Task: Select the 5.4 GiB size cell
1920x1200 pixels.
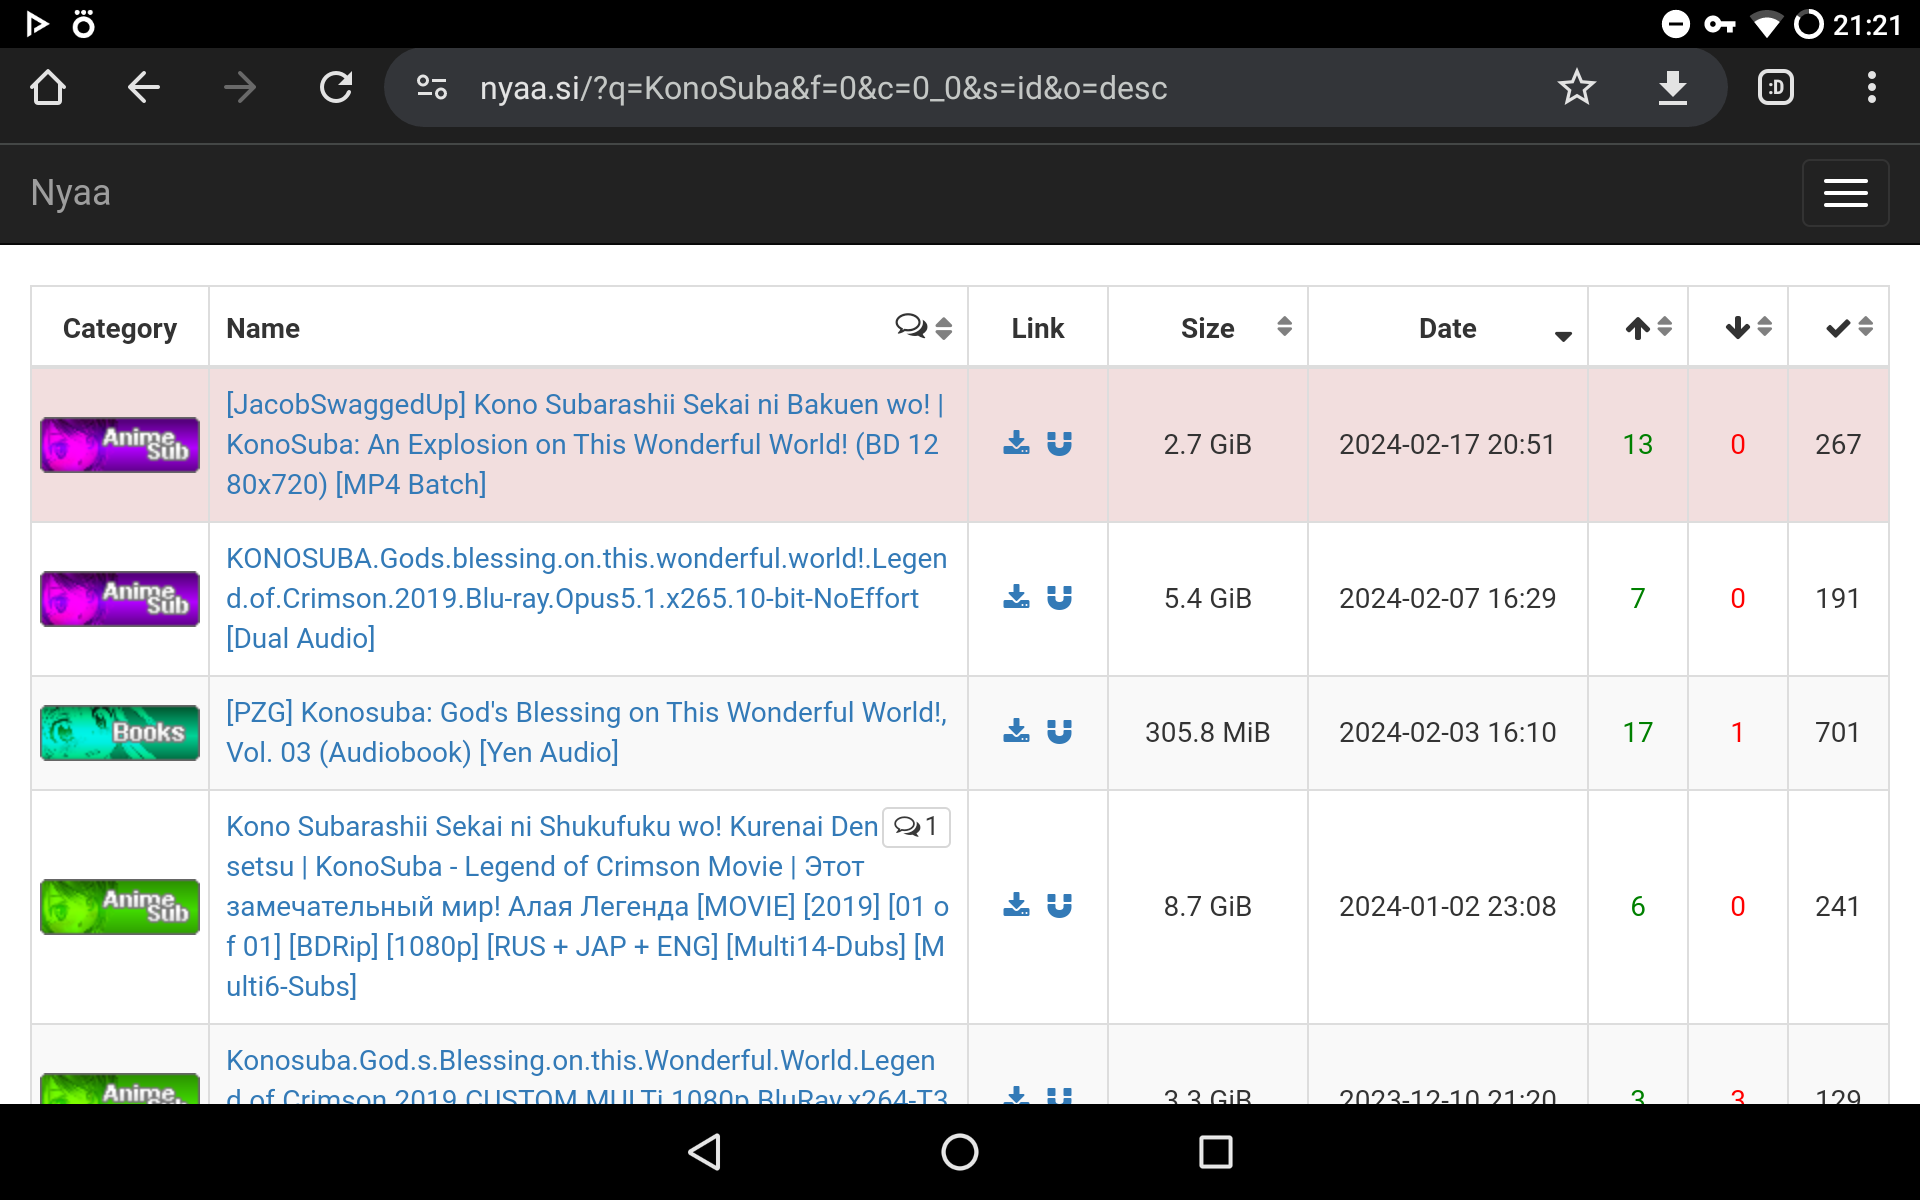Action: [1208, 598]
